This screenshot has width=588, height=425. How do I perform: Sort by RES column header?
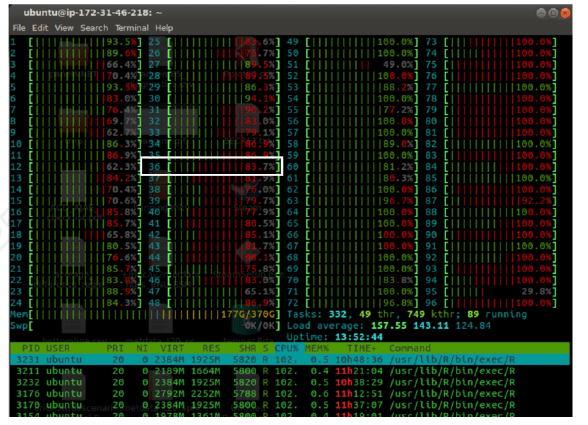[x=212, y=348]
